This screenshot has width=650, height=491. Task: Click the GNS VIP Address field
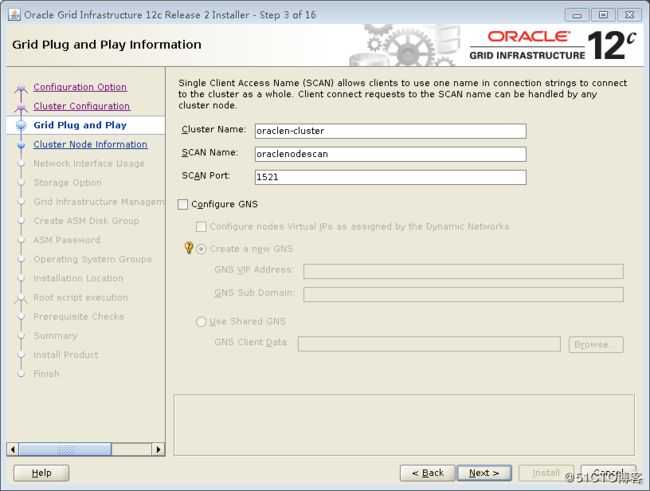coord(463,272)
